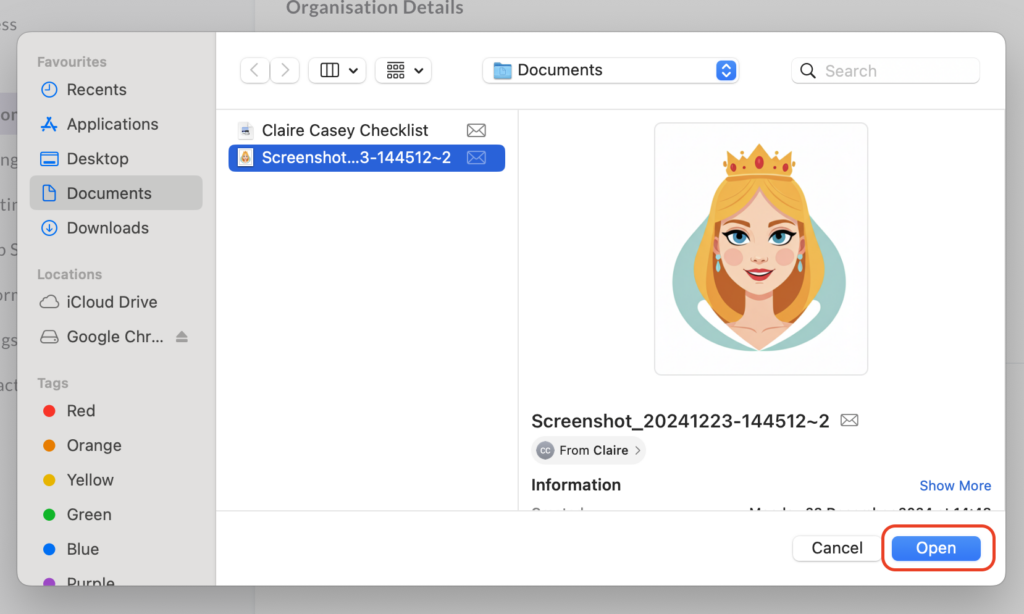Click the Applications icon in sidebar

click(49, 124)
